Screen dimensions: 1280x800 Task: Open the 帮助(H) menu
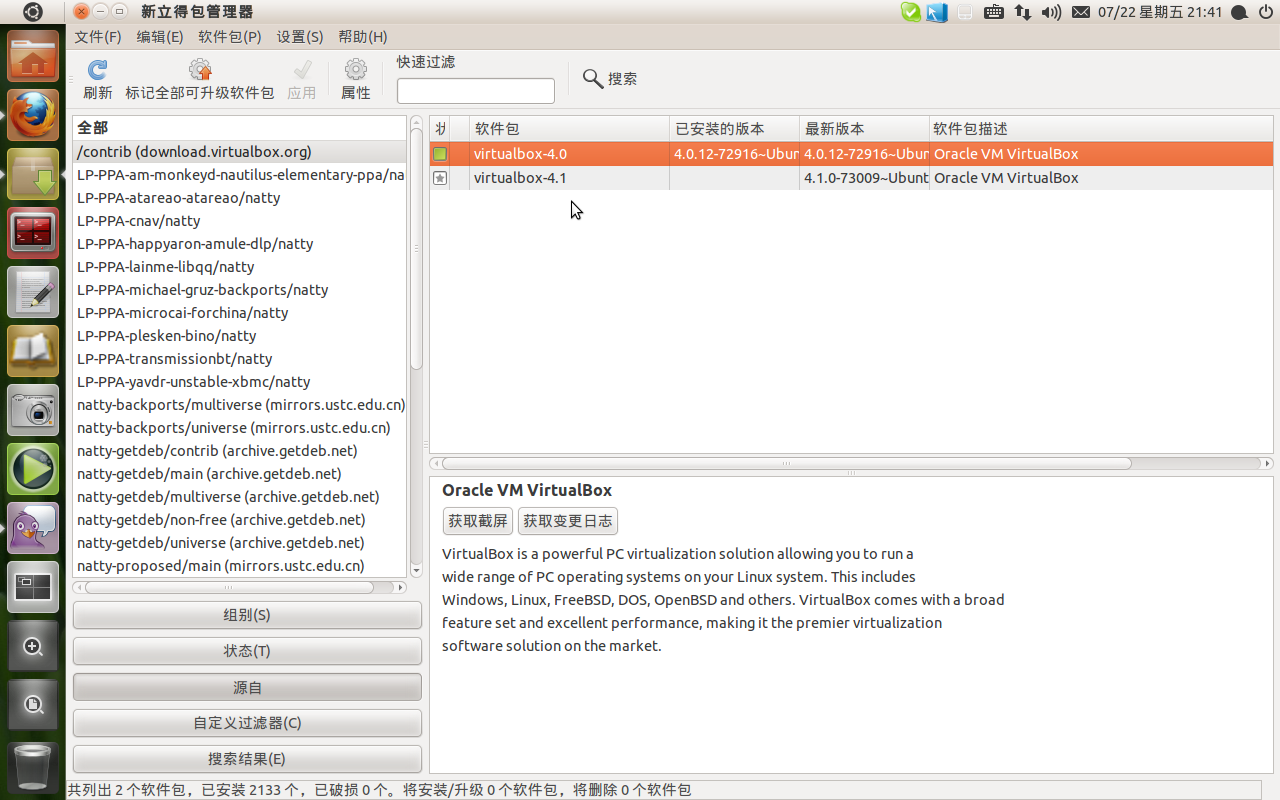point(363,37)
